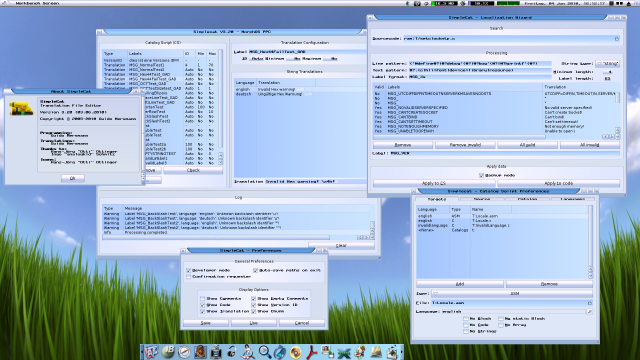
Task: Click the file browse icon beside the File field
Action: (590, 303)
